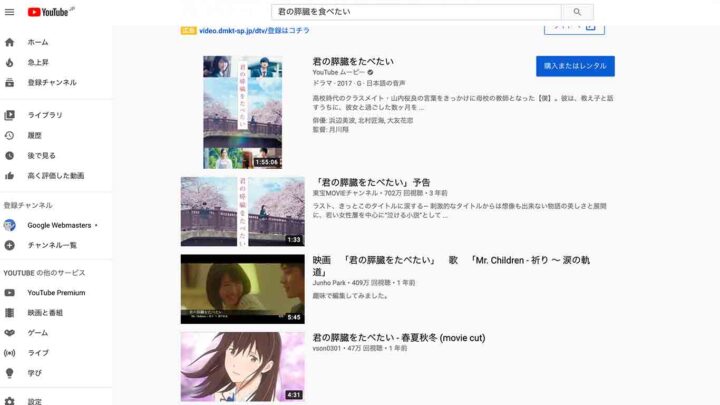Focus the search input field

416,12
